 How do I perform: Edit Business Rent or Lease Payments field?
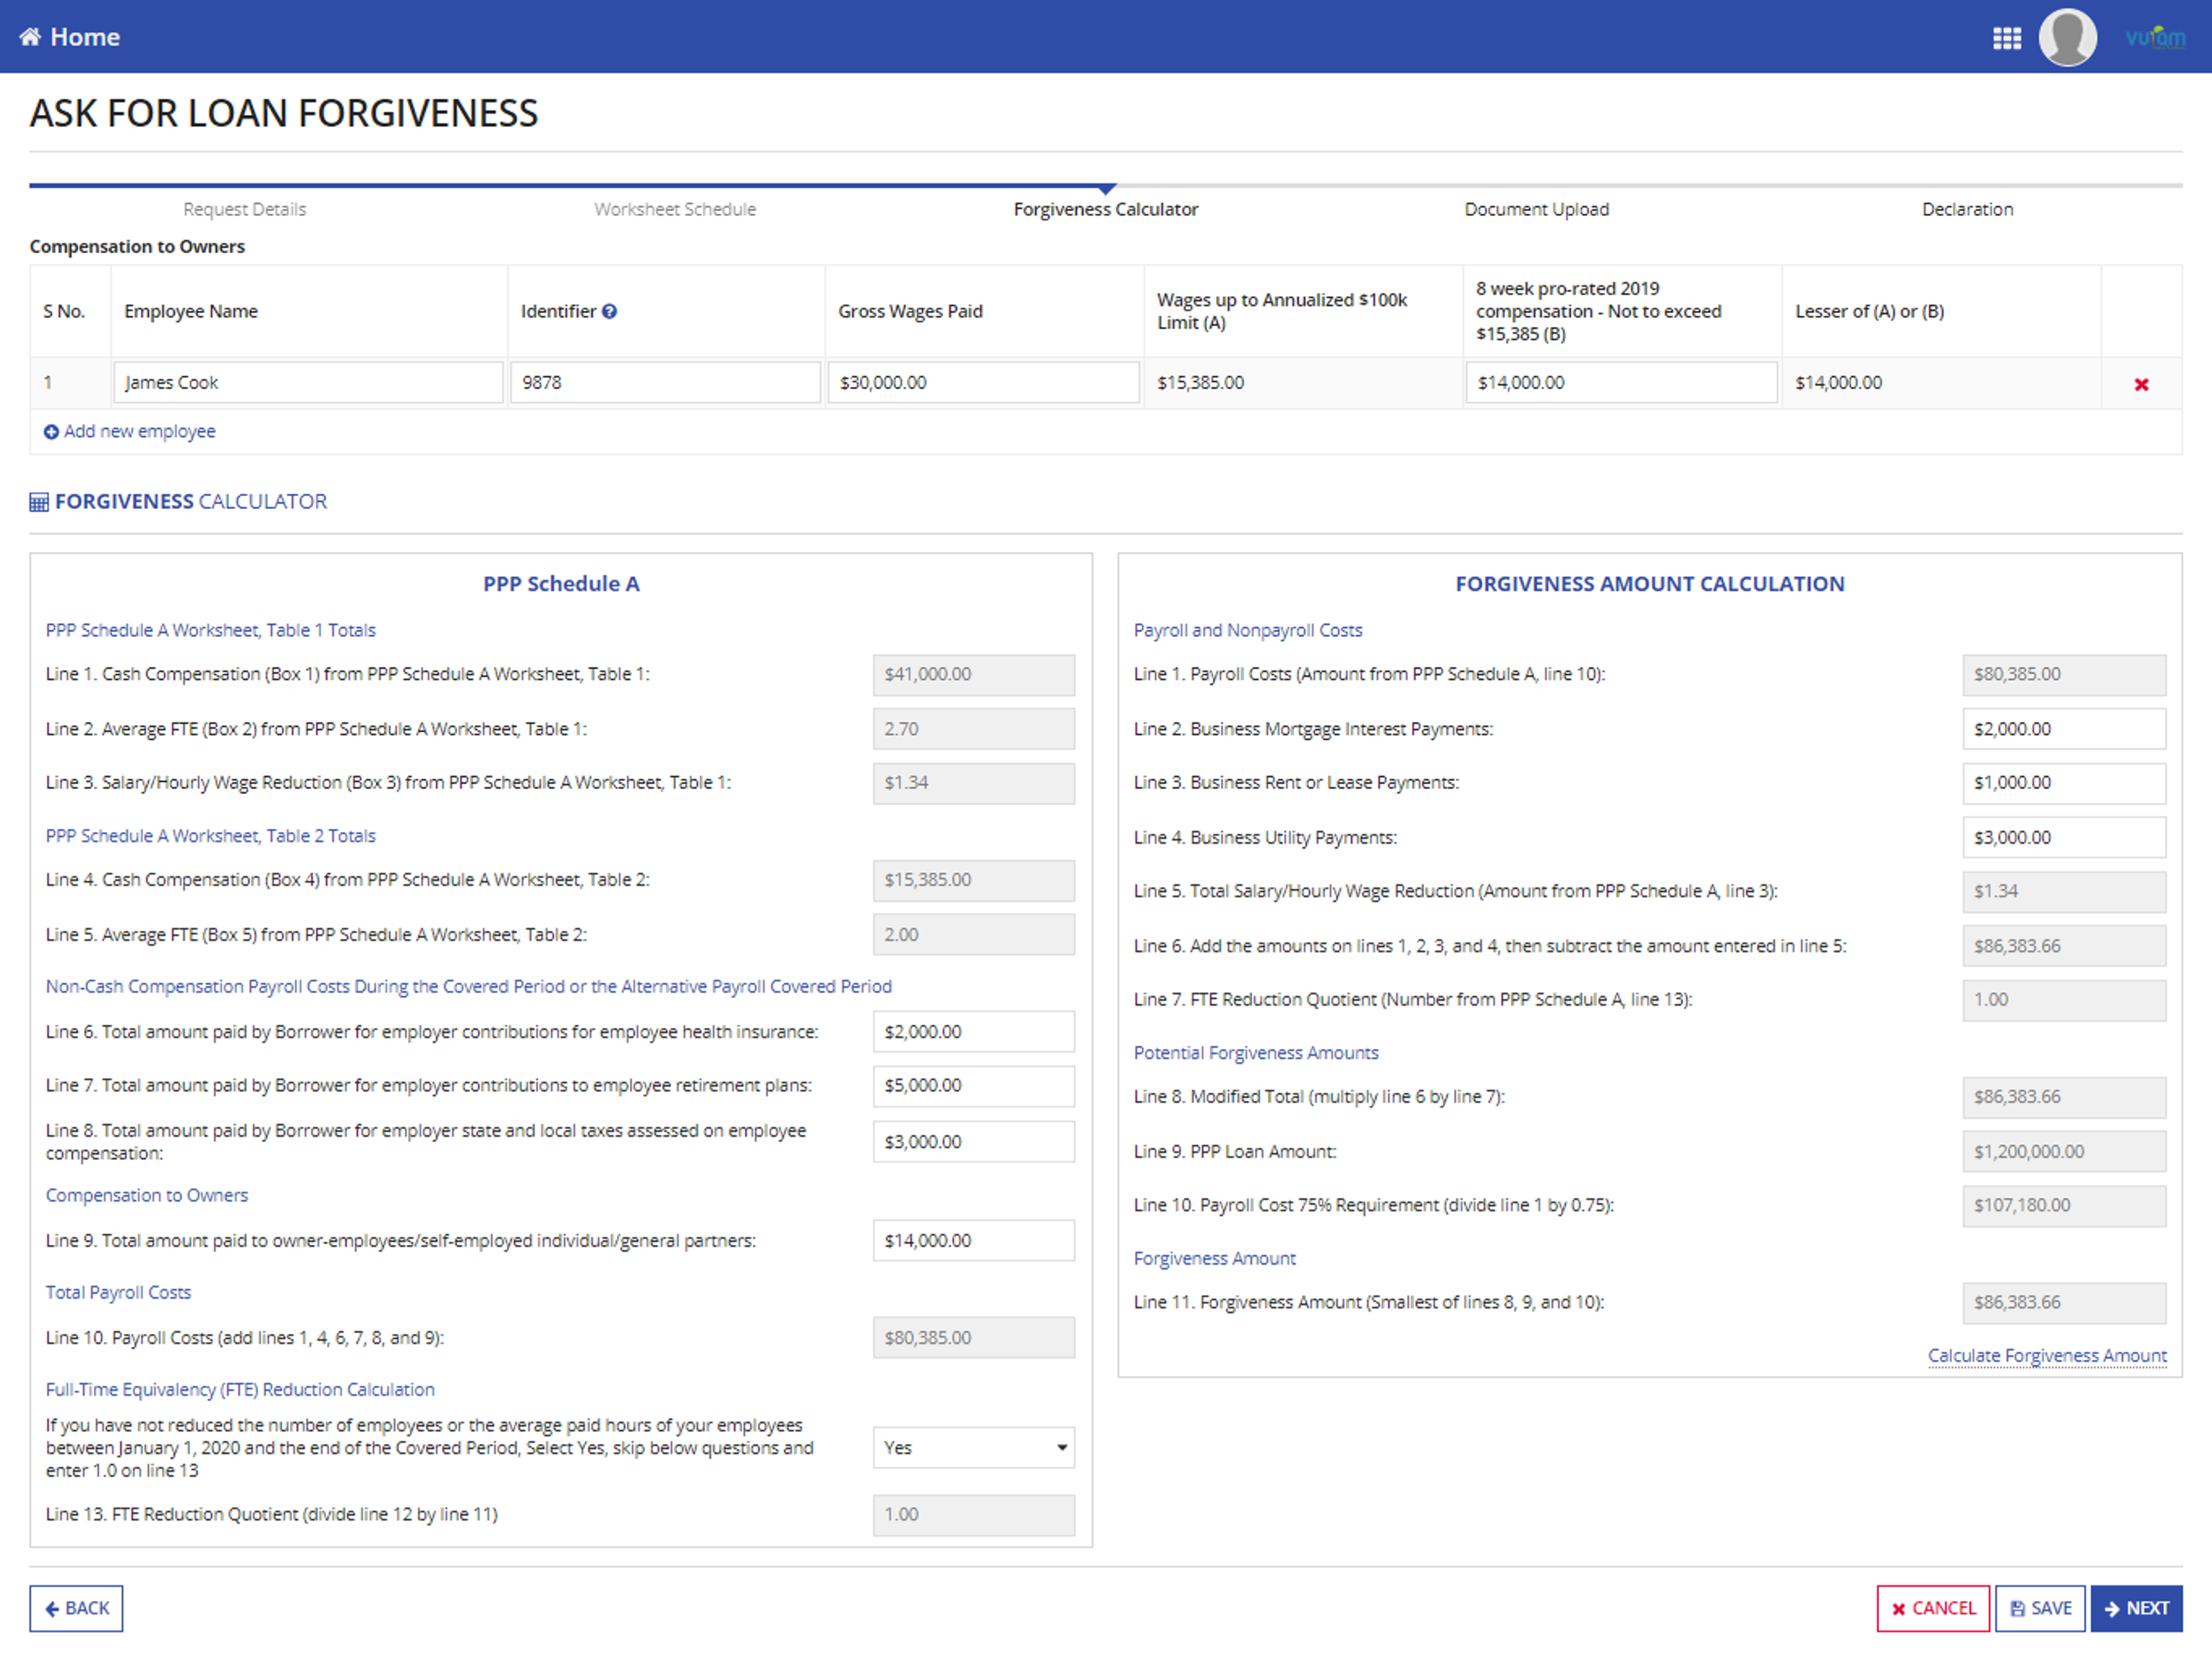point(2064,783)
